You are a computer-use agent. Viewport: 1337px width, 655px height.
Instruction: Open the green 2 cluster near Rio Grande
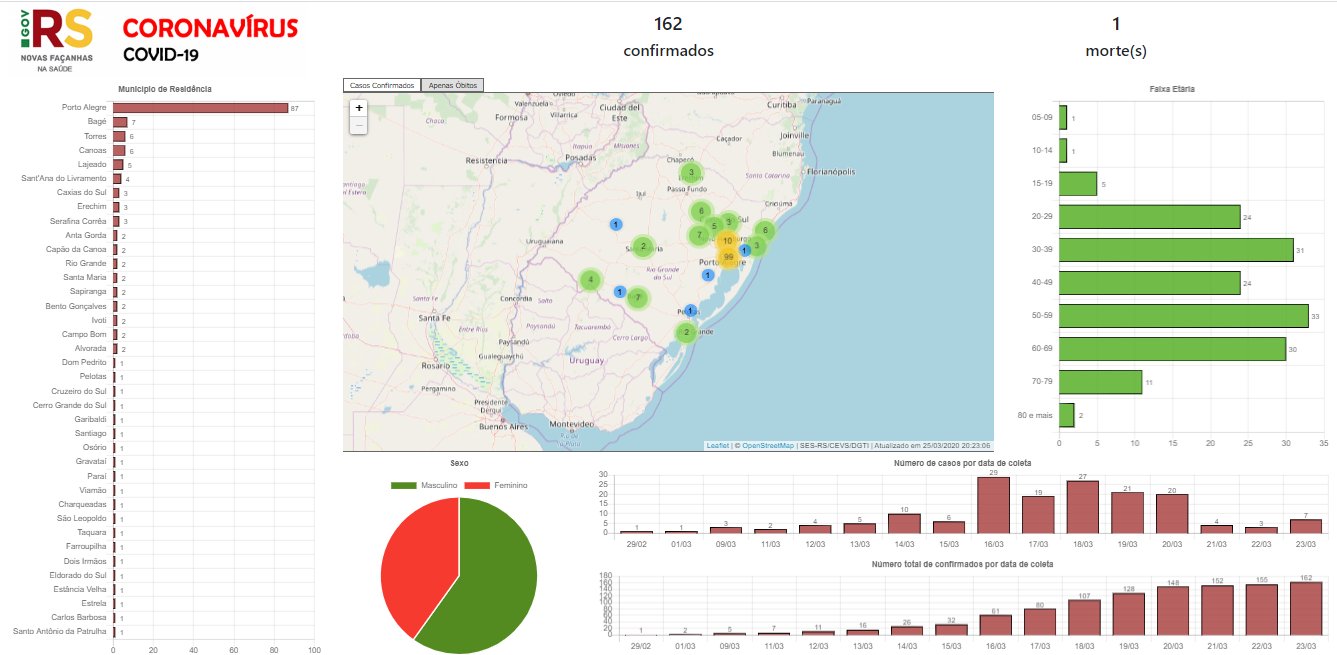point(686,332)
